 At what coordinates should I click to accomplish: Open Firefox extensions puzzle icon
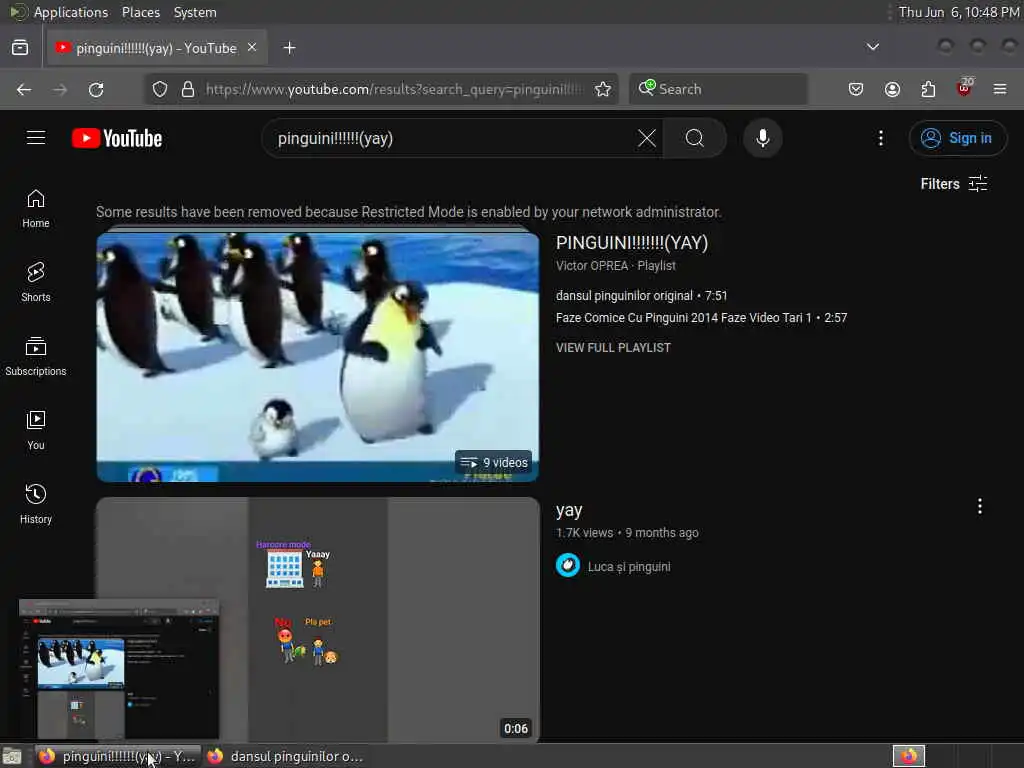click(x=928, y=89)
